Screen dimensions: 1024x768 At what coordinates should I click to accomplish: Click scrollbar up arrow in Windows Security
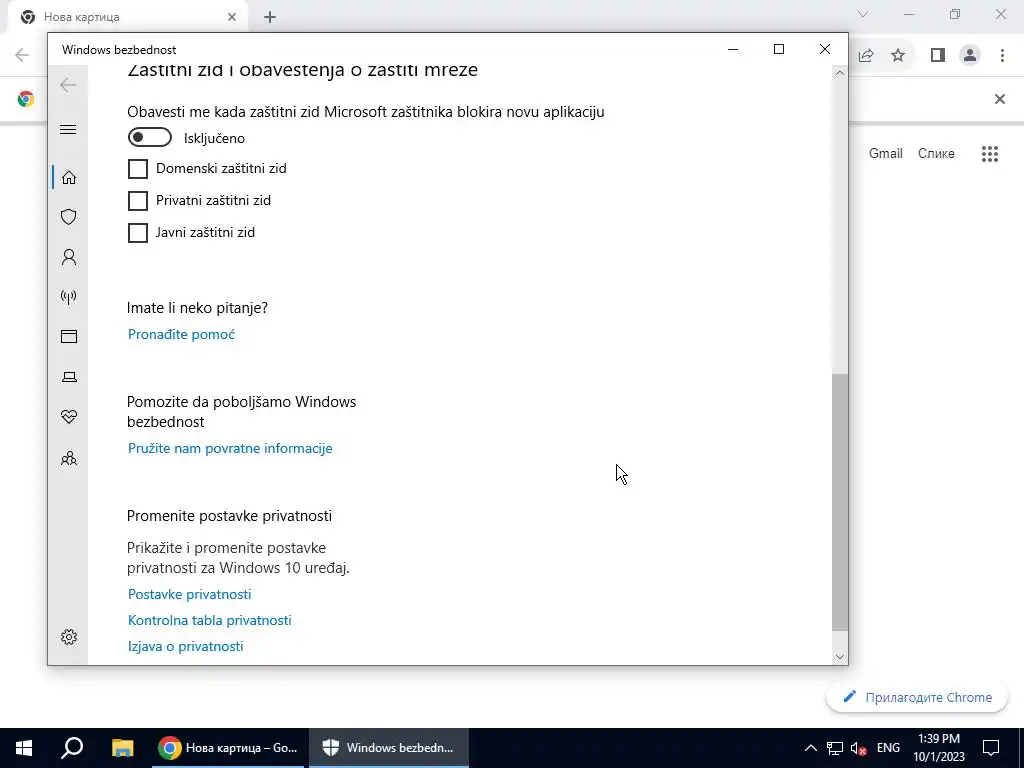[840, 74]
